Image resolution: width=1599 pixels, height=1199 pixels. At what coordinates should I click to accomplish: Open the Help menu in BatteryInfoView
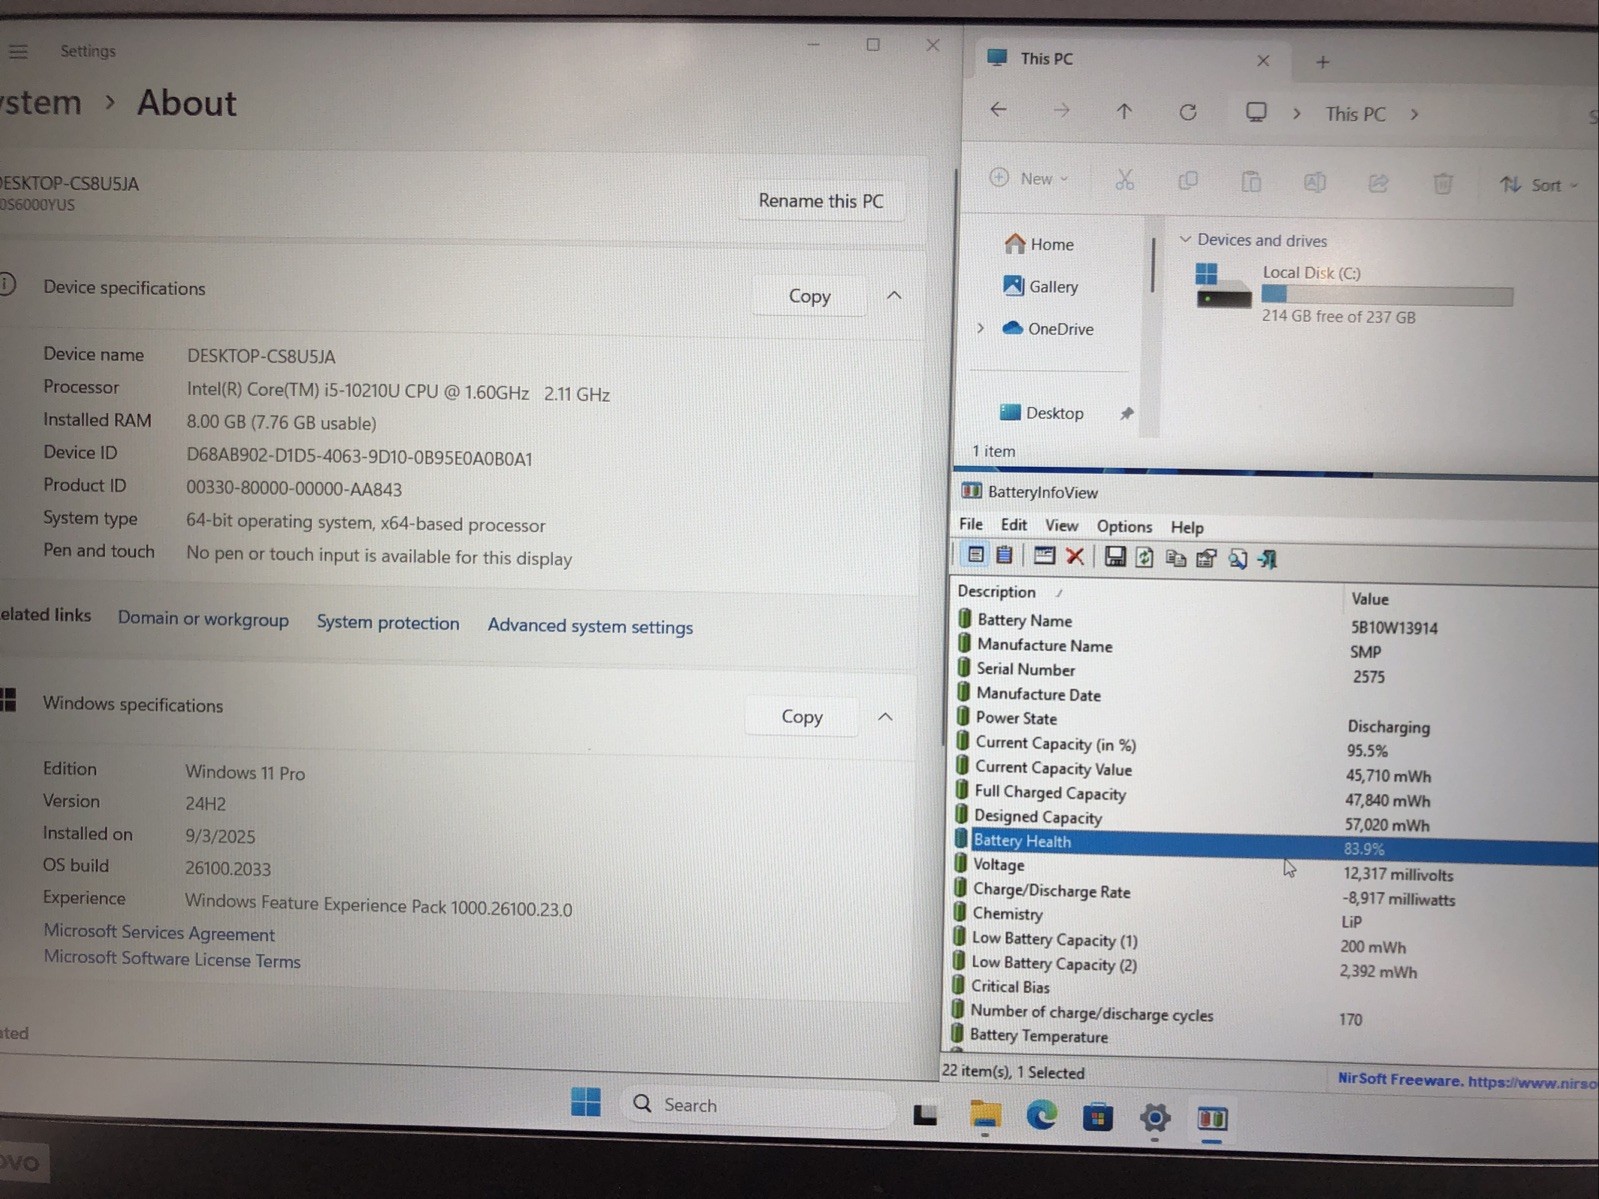coord(1187,527)
